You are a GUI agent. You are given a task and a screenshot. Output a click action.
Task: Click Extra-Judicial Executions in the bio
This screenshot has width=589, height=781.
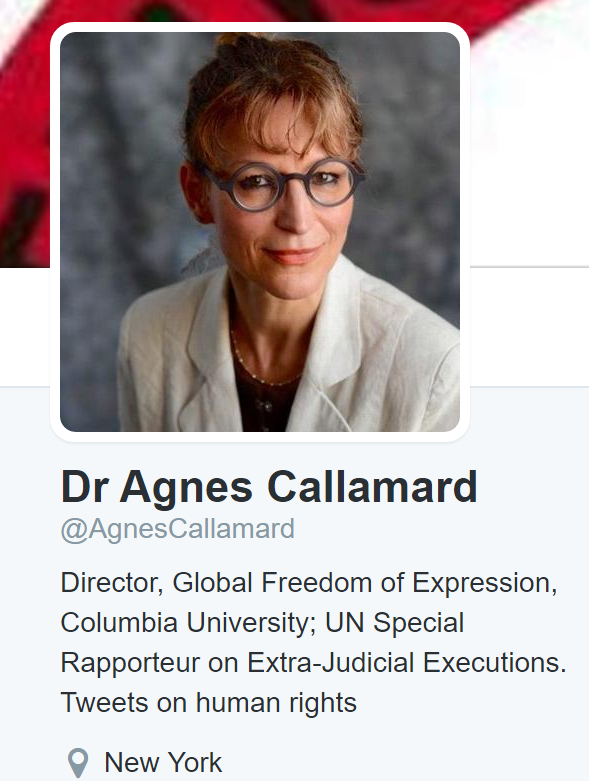(407, 663)
